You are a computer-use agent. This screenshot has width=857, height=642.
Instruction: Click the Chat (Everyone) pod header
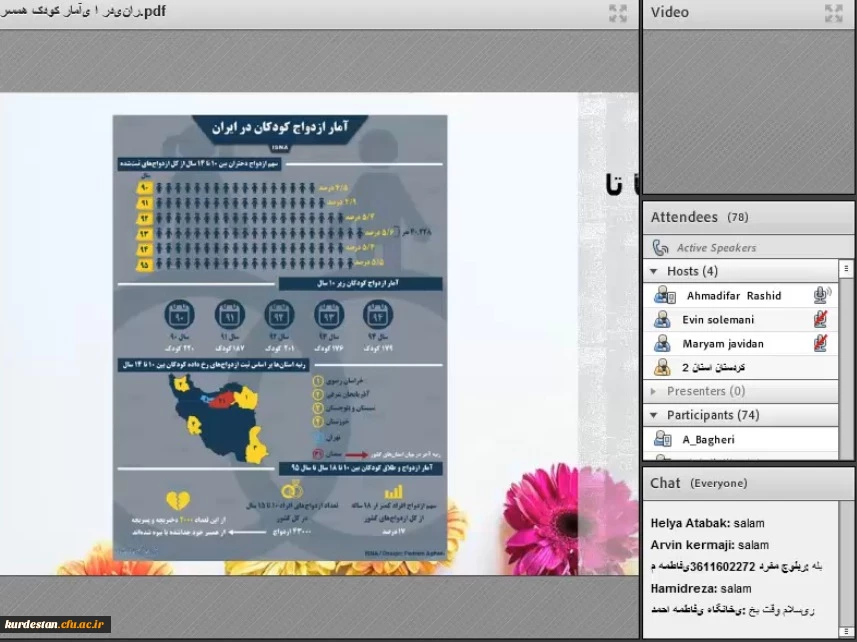(698, 483)
